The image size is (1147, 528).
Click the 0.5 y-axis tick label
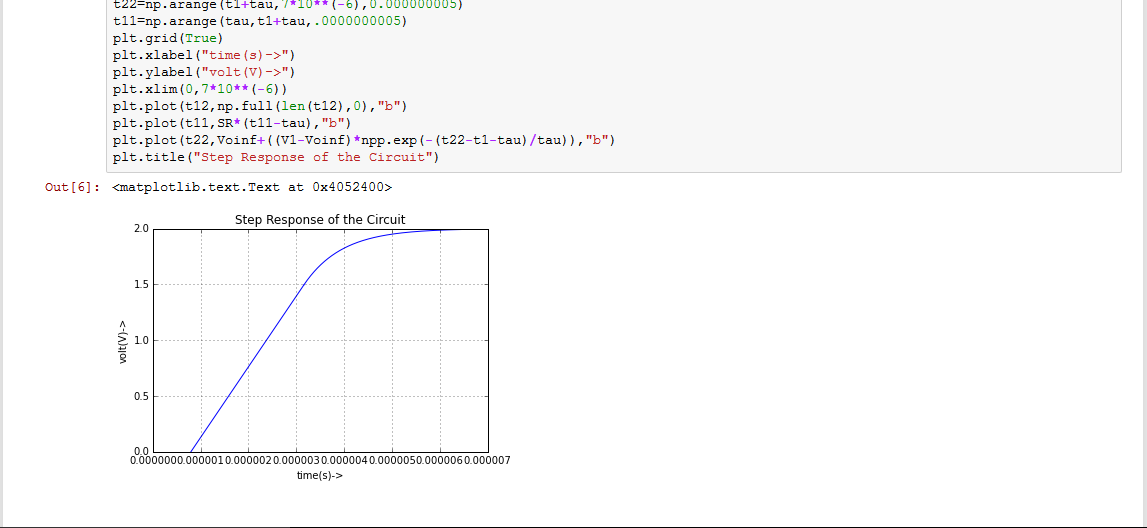pyautogui.click(x=142, y=397)
